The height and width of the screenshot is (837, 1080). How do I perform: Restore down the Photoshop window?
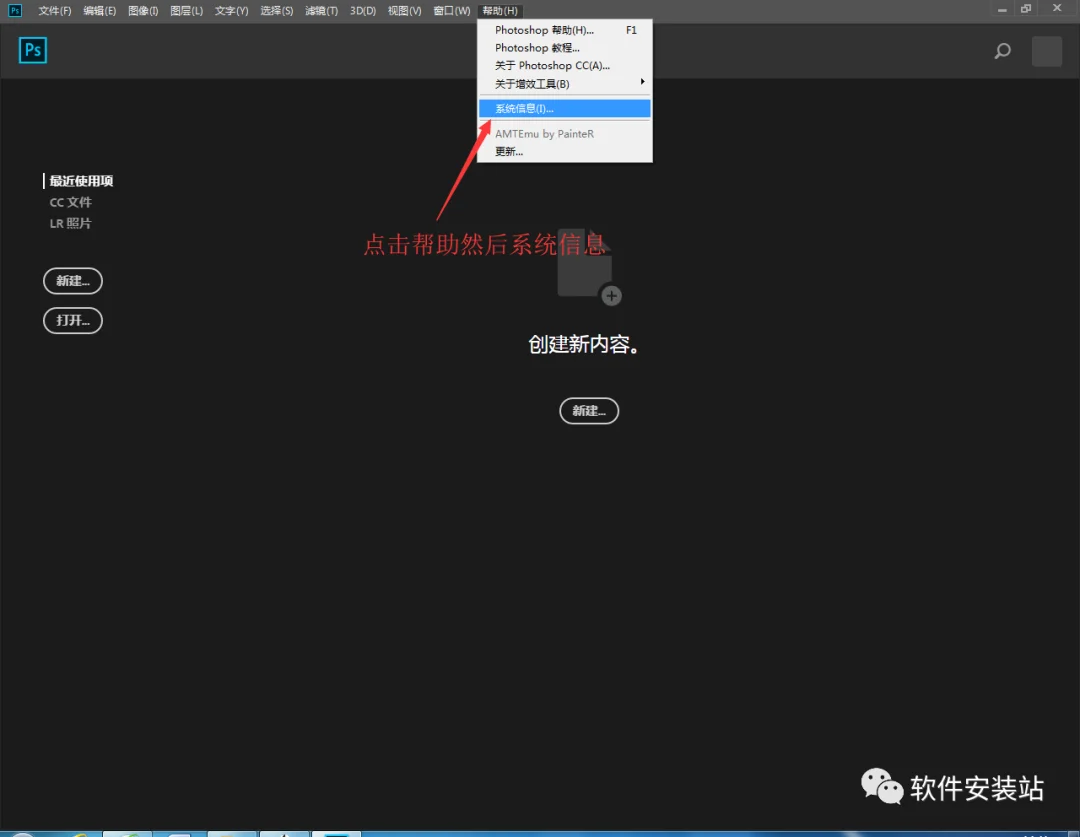1026,9
